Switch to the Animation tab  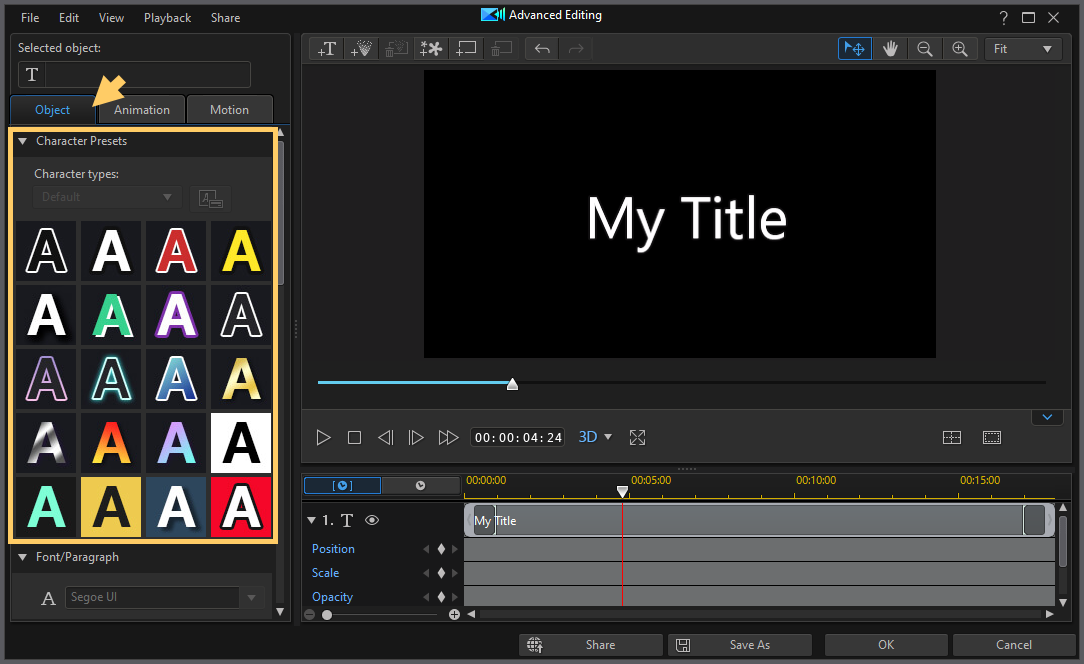pyautogui.click(x=141, y=109)
